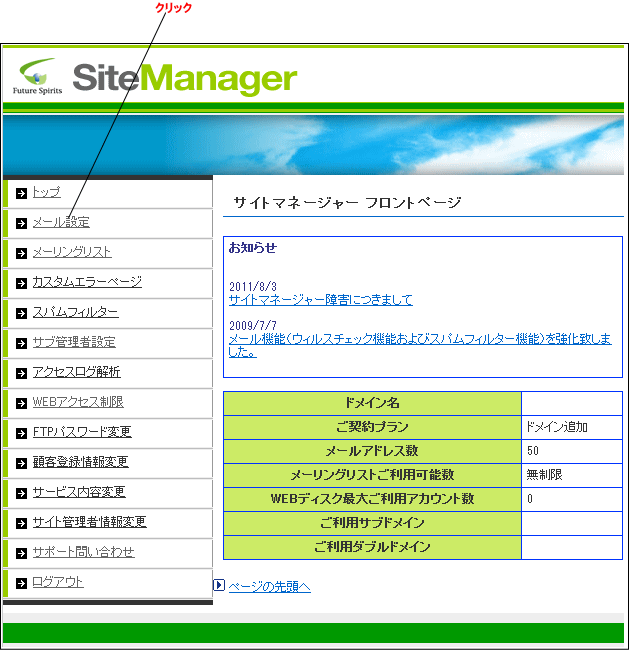Click arrow icon beside サービス内容変更
The image size is (629, 650).
pyautogui.click(x=21, y=493)
